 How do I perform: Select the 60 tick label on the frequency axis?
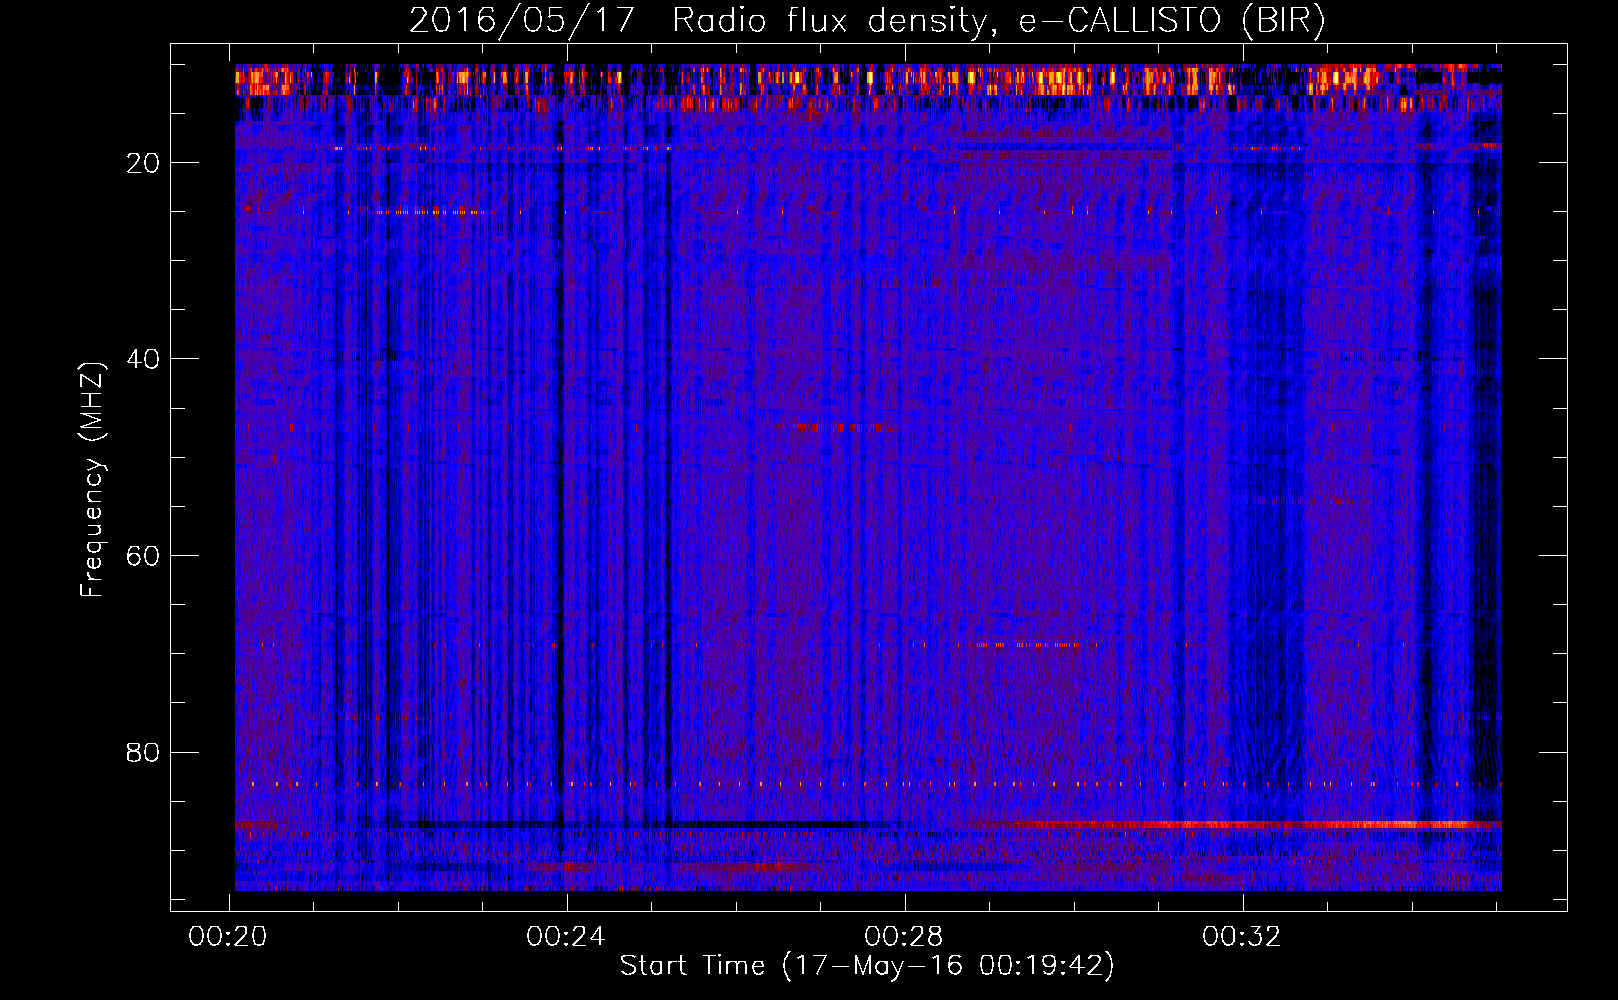(144, 556)
